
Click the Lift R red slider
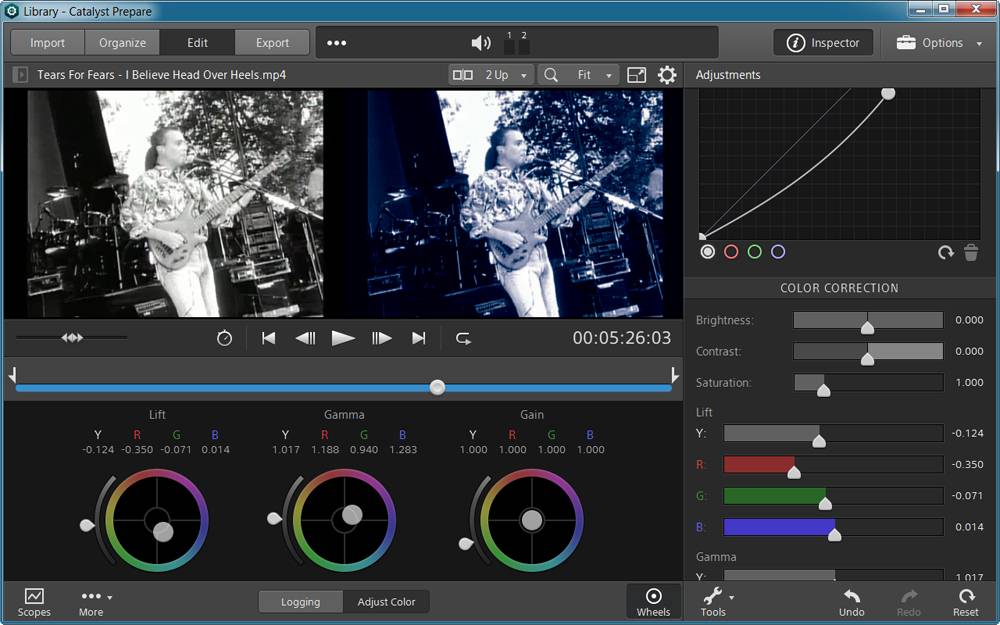833,464
